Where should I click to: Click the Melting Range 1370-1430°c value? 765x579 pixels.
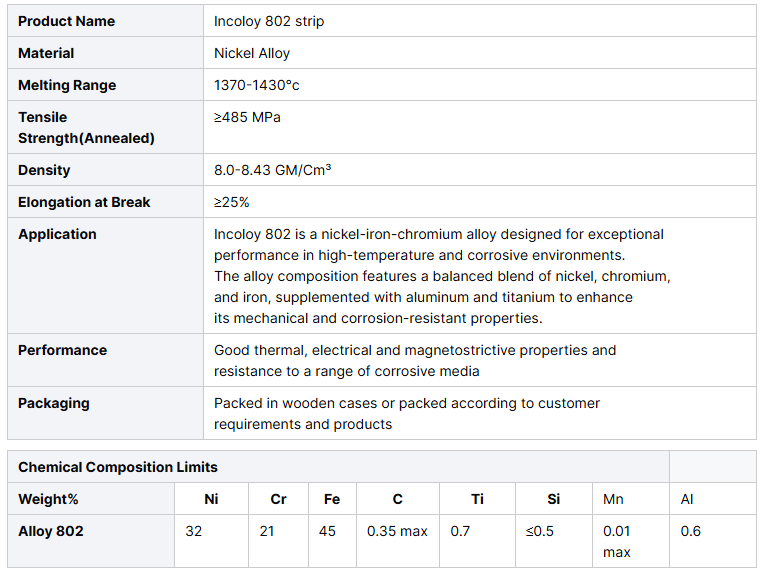[257, 85]
